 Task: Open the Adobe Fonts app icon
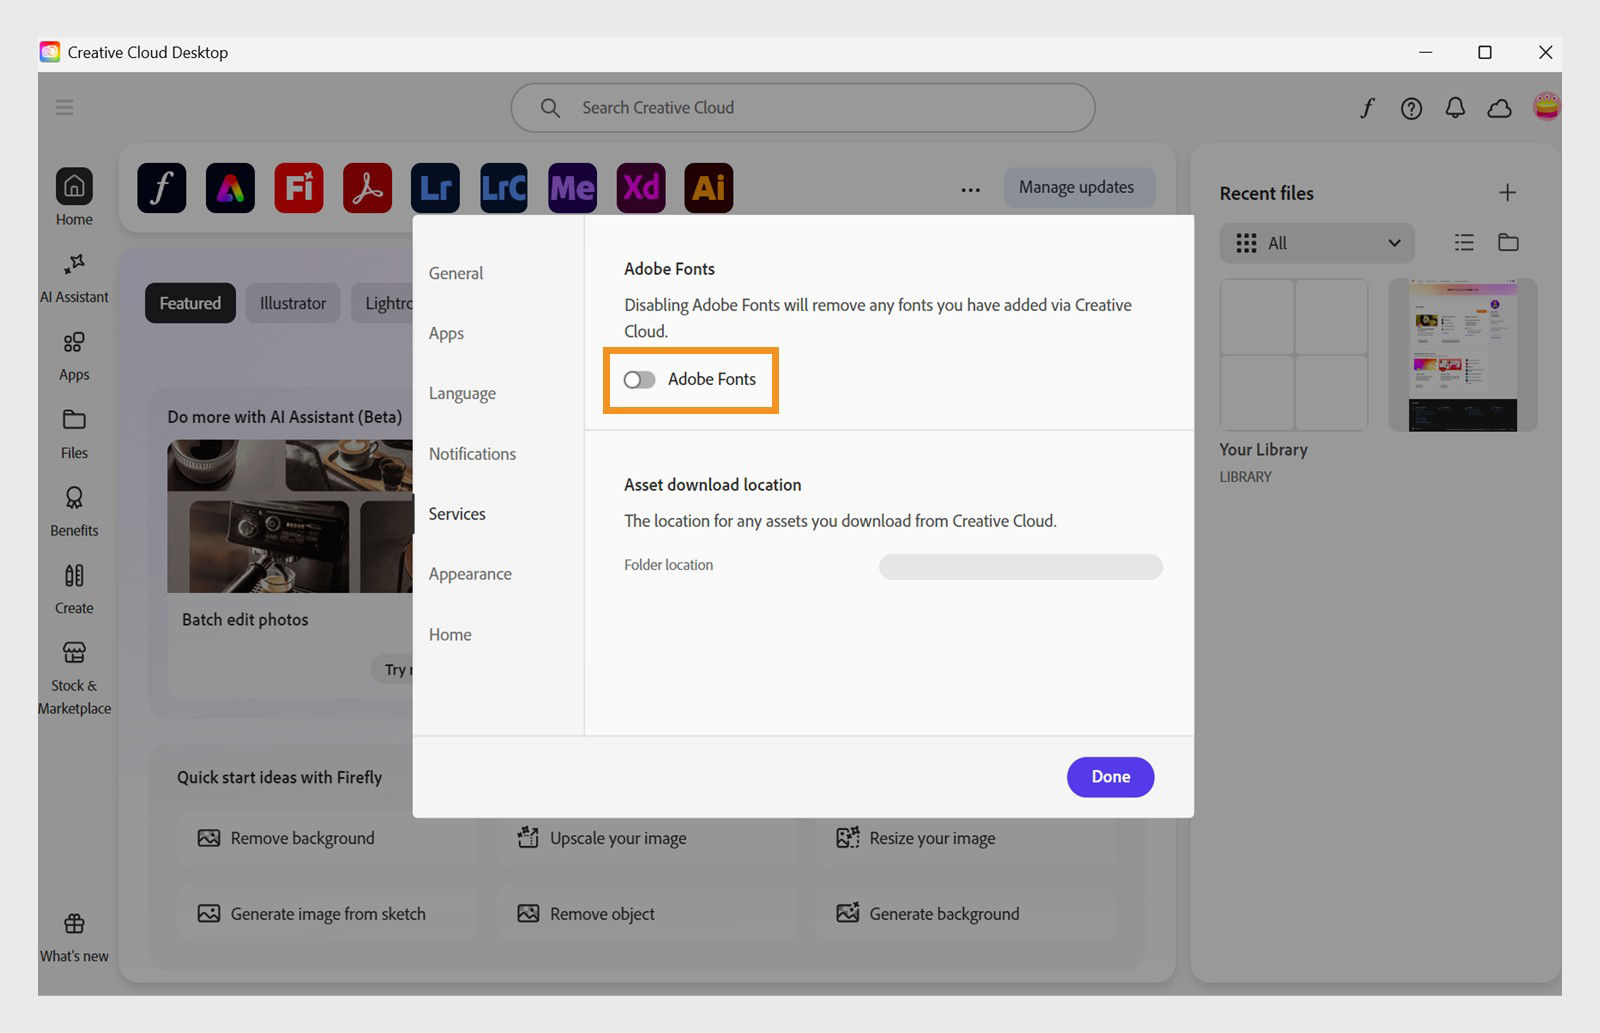[x=162, y=187]
